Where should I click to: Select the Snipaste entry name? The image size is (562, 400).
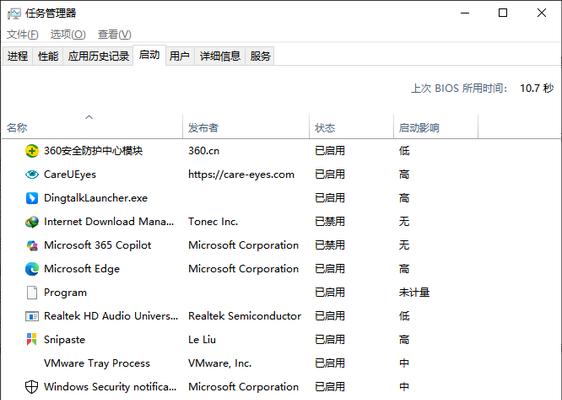point(65,339)
